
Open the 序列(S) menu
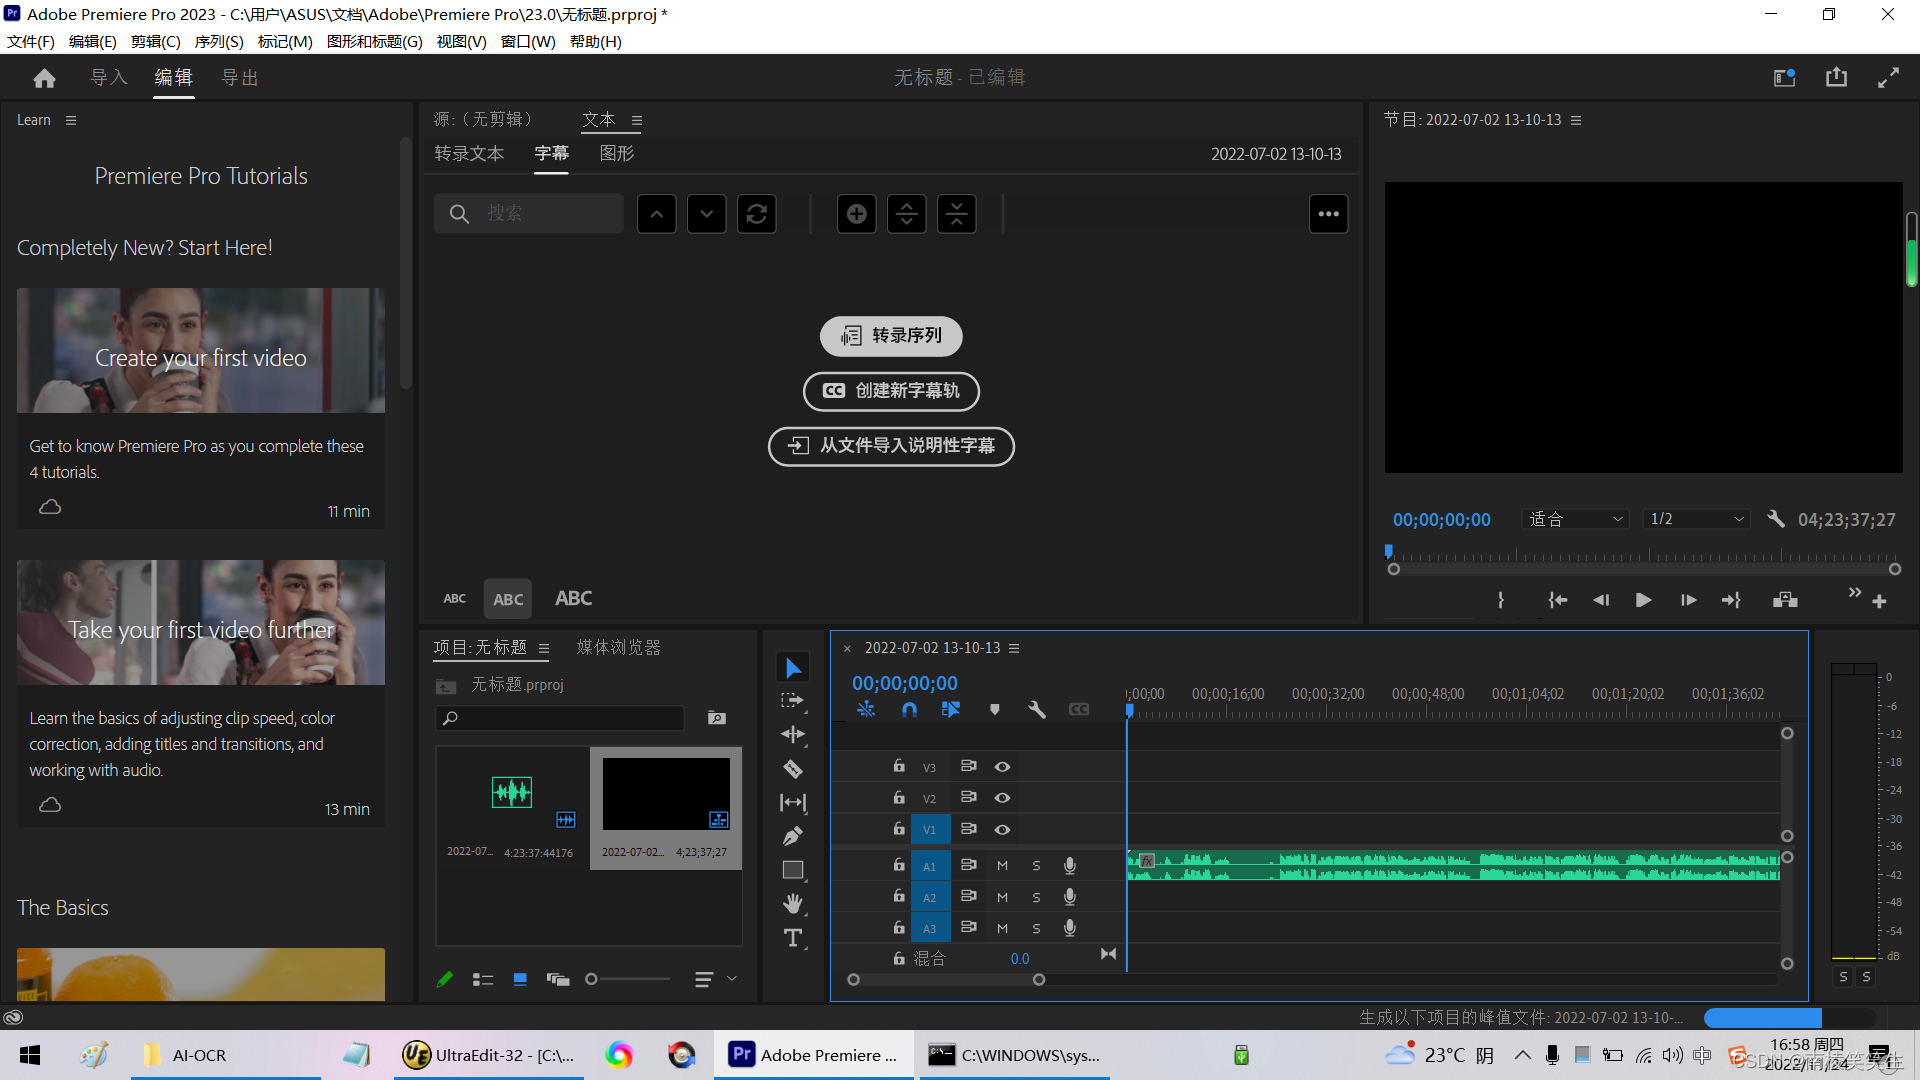[219, 41]
